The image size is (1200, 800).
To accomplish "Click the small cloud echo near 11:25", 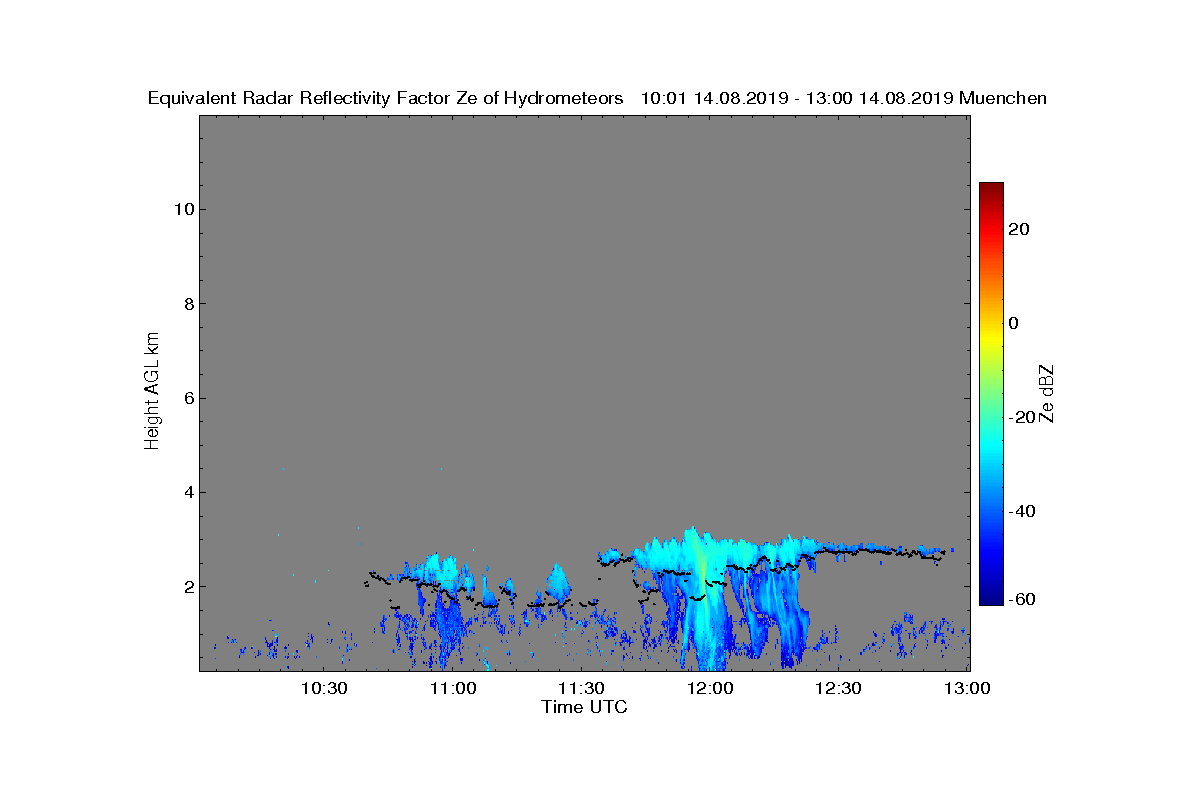I will (x=557, y=582).
